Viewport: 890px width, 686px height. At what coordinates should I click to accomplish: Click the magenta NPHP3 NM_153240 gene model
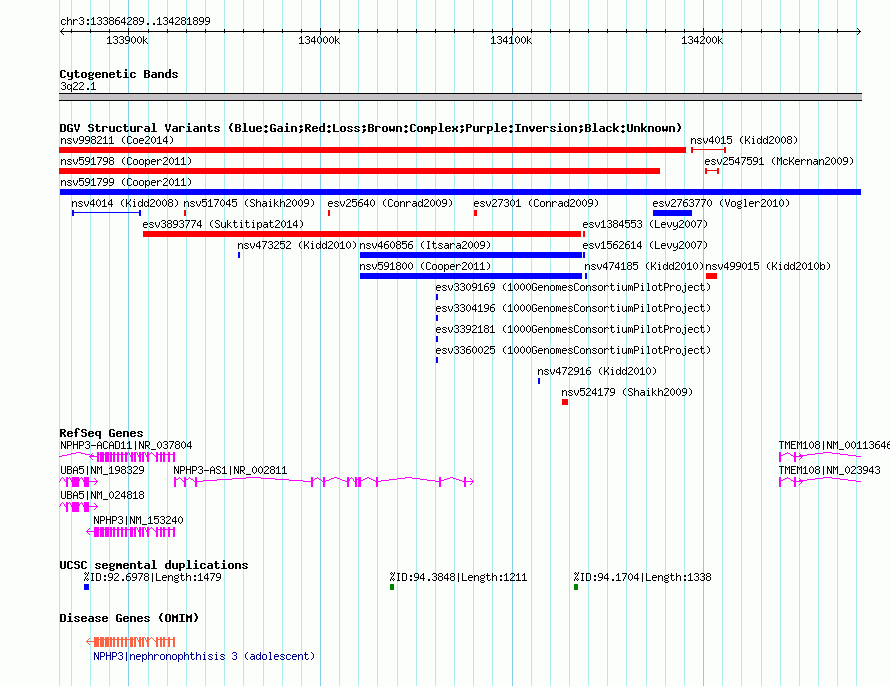tap(131, 532)
